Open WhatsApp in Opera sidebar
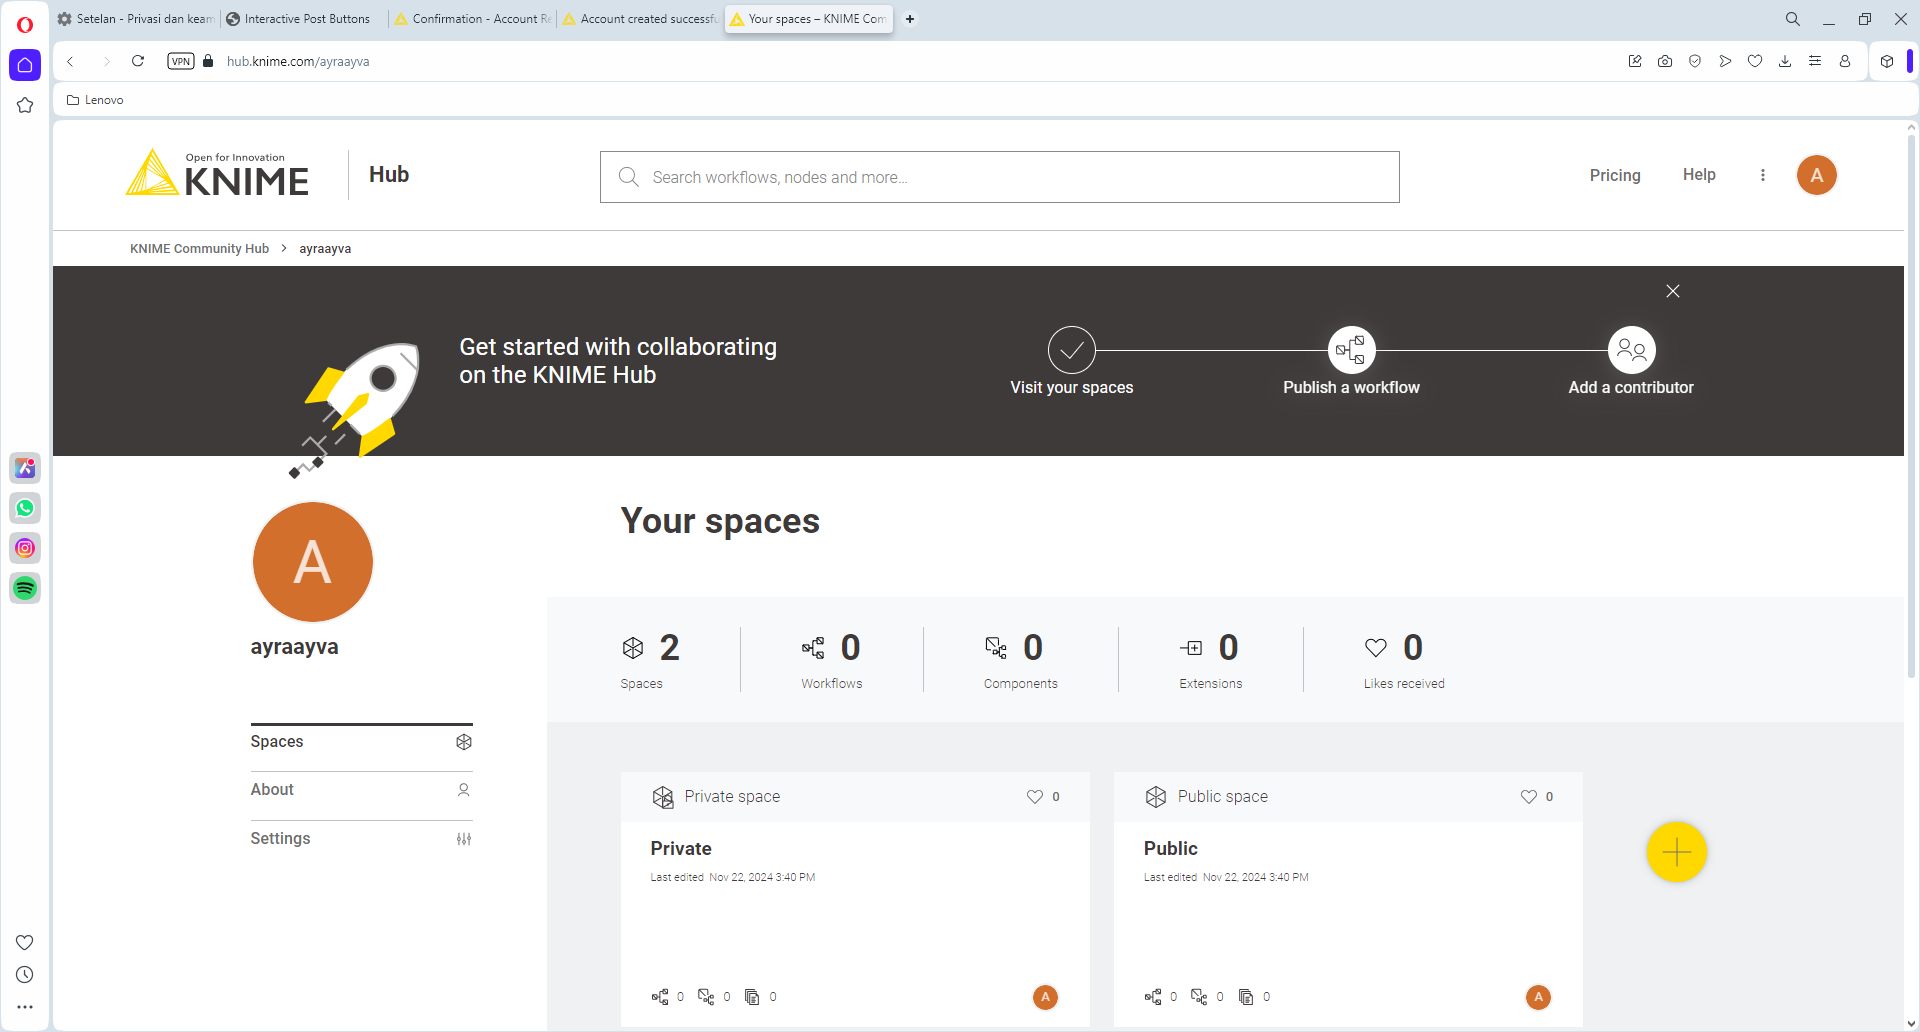The height and width of the screenshot is (1032, 1920). coord(25,508)
